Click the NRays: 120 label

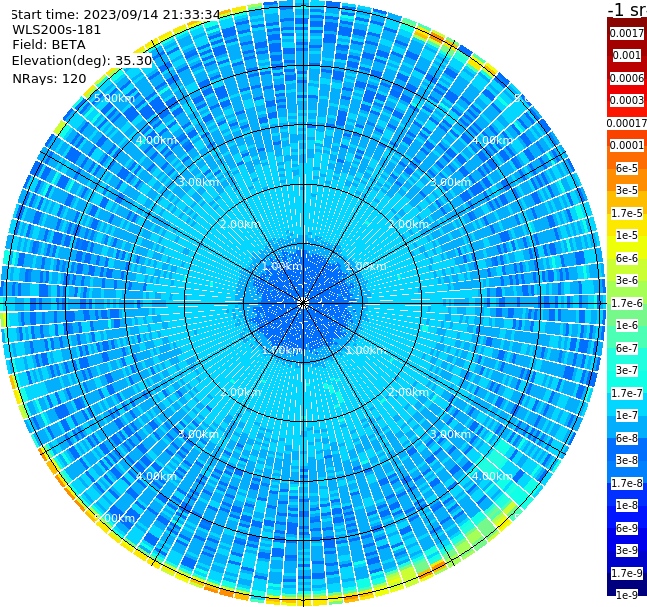click(x=49, y=78)
